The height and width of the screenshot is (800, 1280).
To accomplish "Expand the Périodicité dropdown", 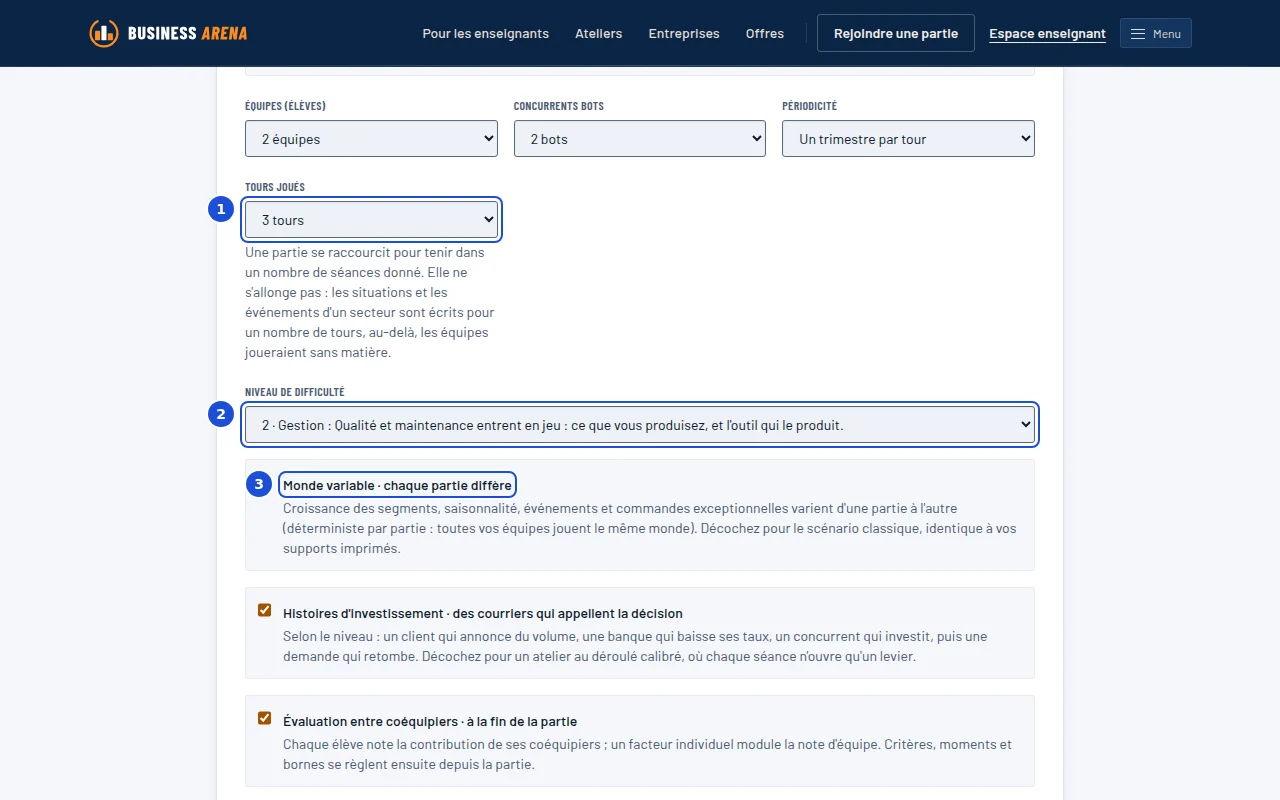I will point(908,139).
